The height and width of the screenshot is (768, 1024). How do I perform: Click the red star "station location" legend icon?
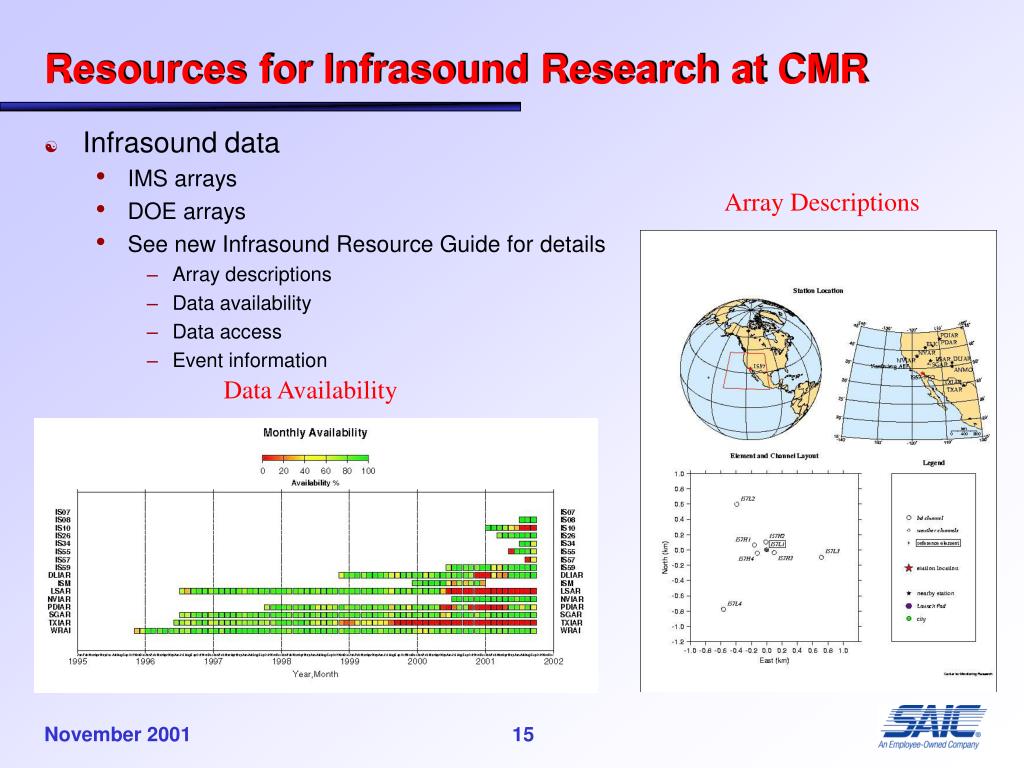(908, 568)
